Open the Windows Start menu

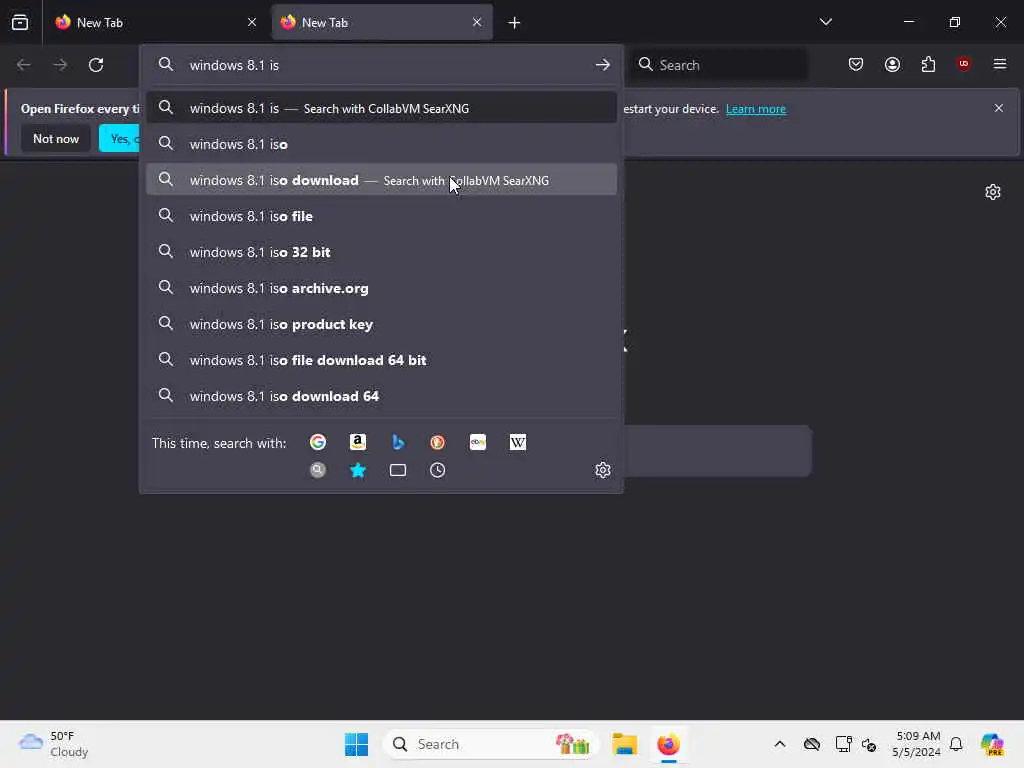pos(357,744)
